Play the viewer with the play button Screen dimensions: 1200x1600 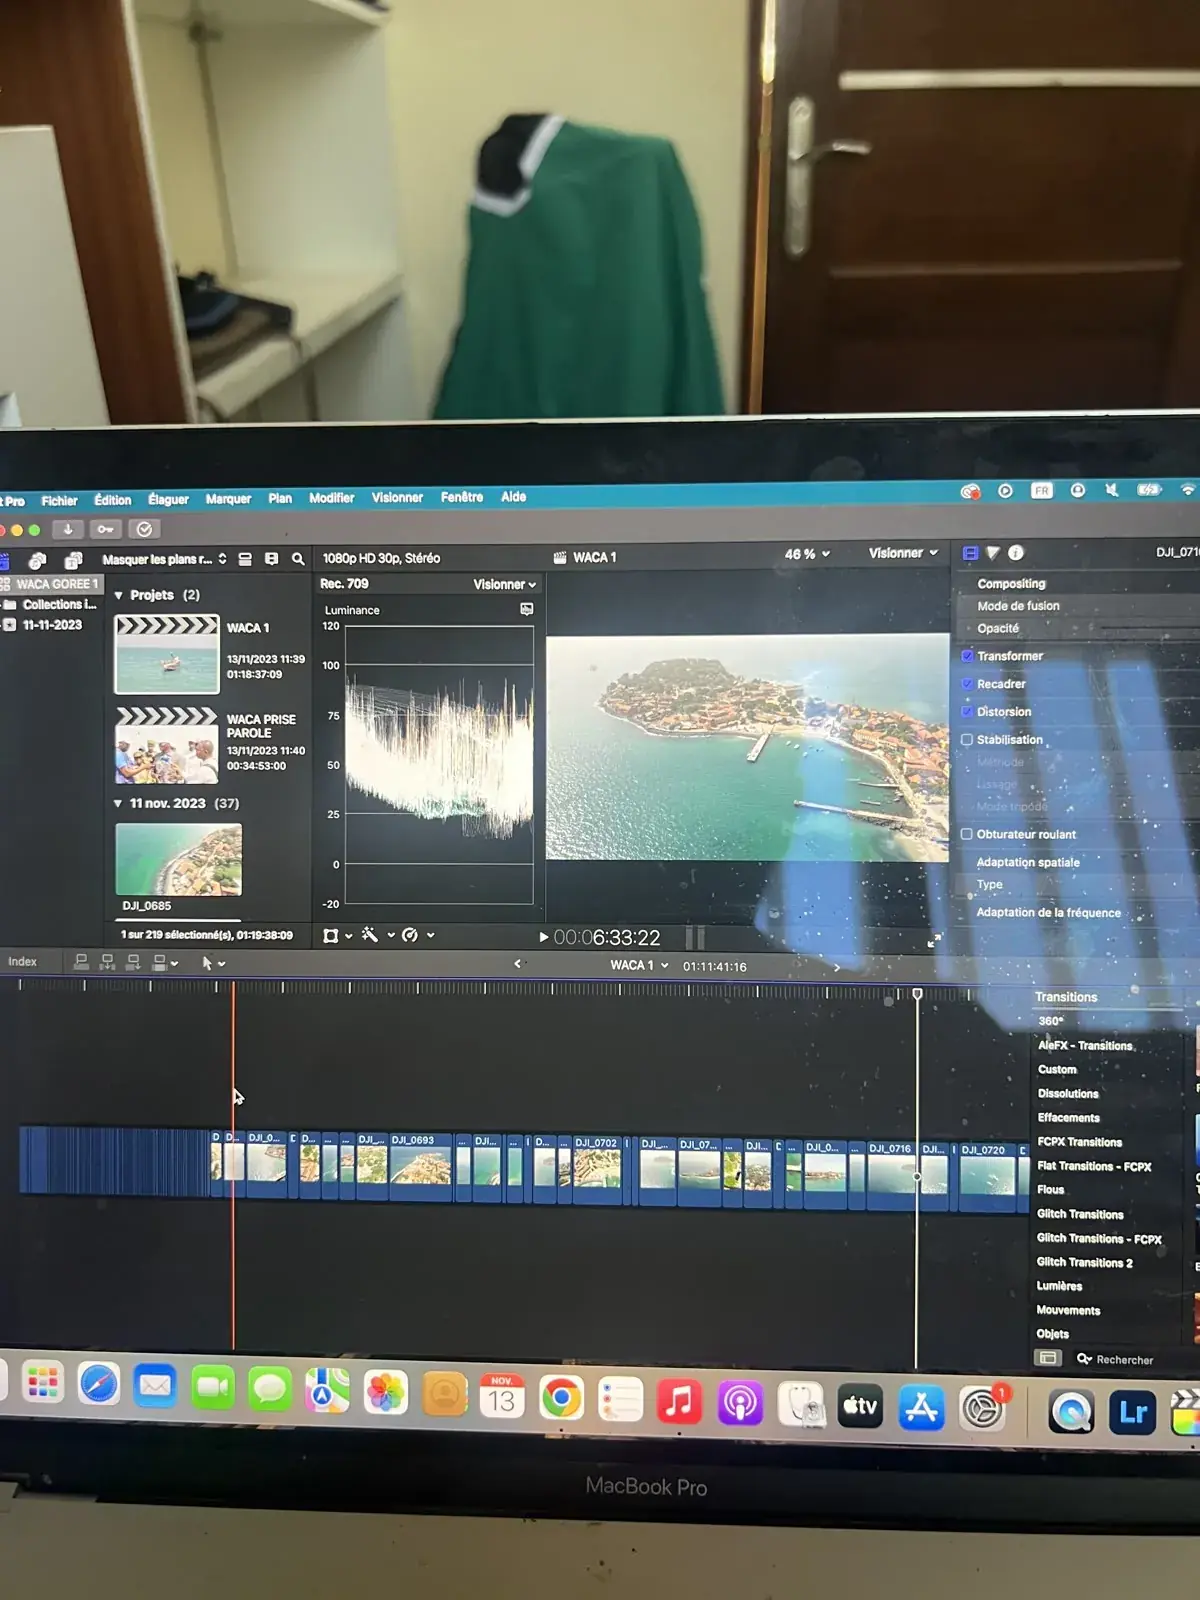543,937
